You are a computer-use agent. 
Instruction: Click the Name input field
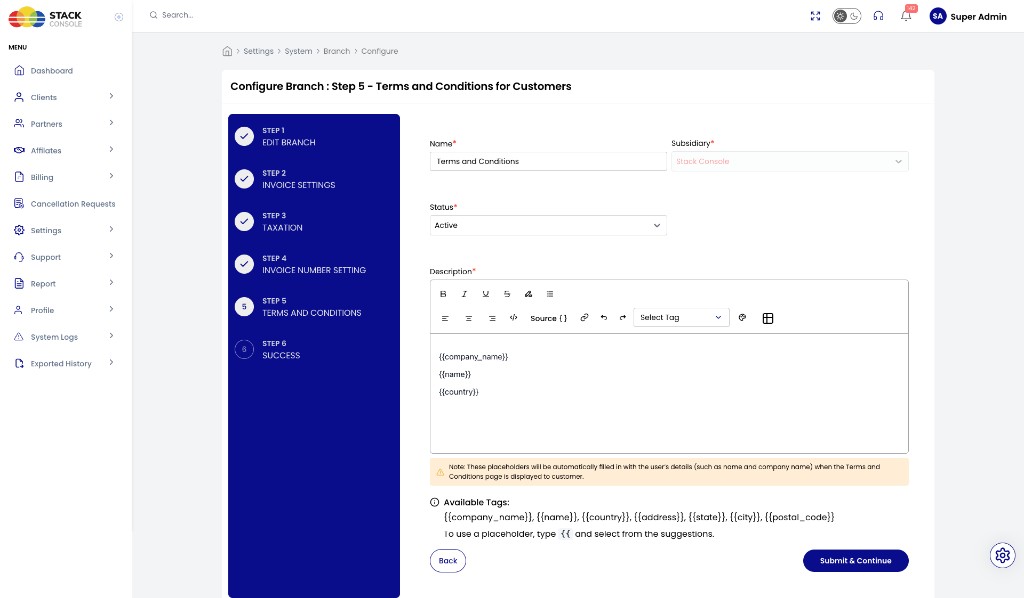(x=548, y=161)
